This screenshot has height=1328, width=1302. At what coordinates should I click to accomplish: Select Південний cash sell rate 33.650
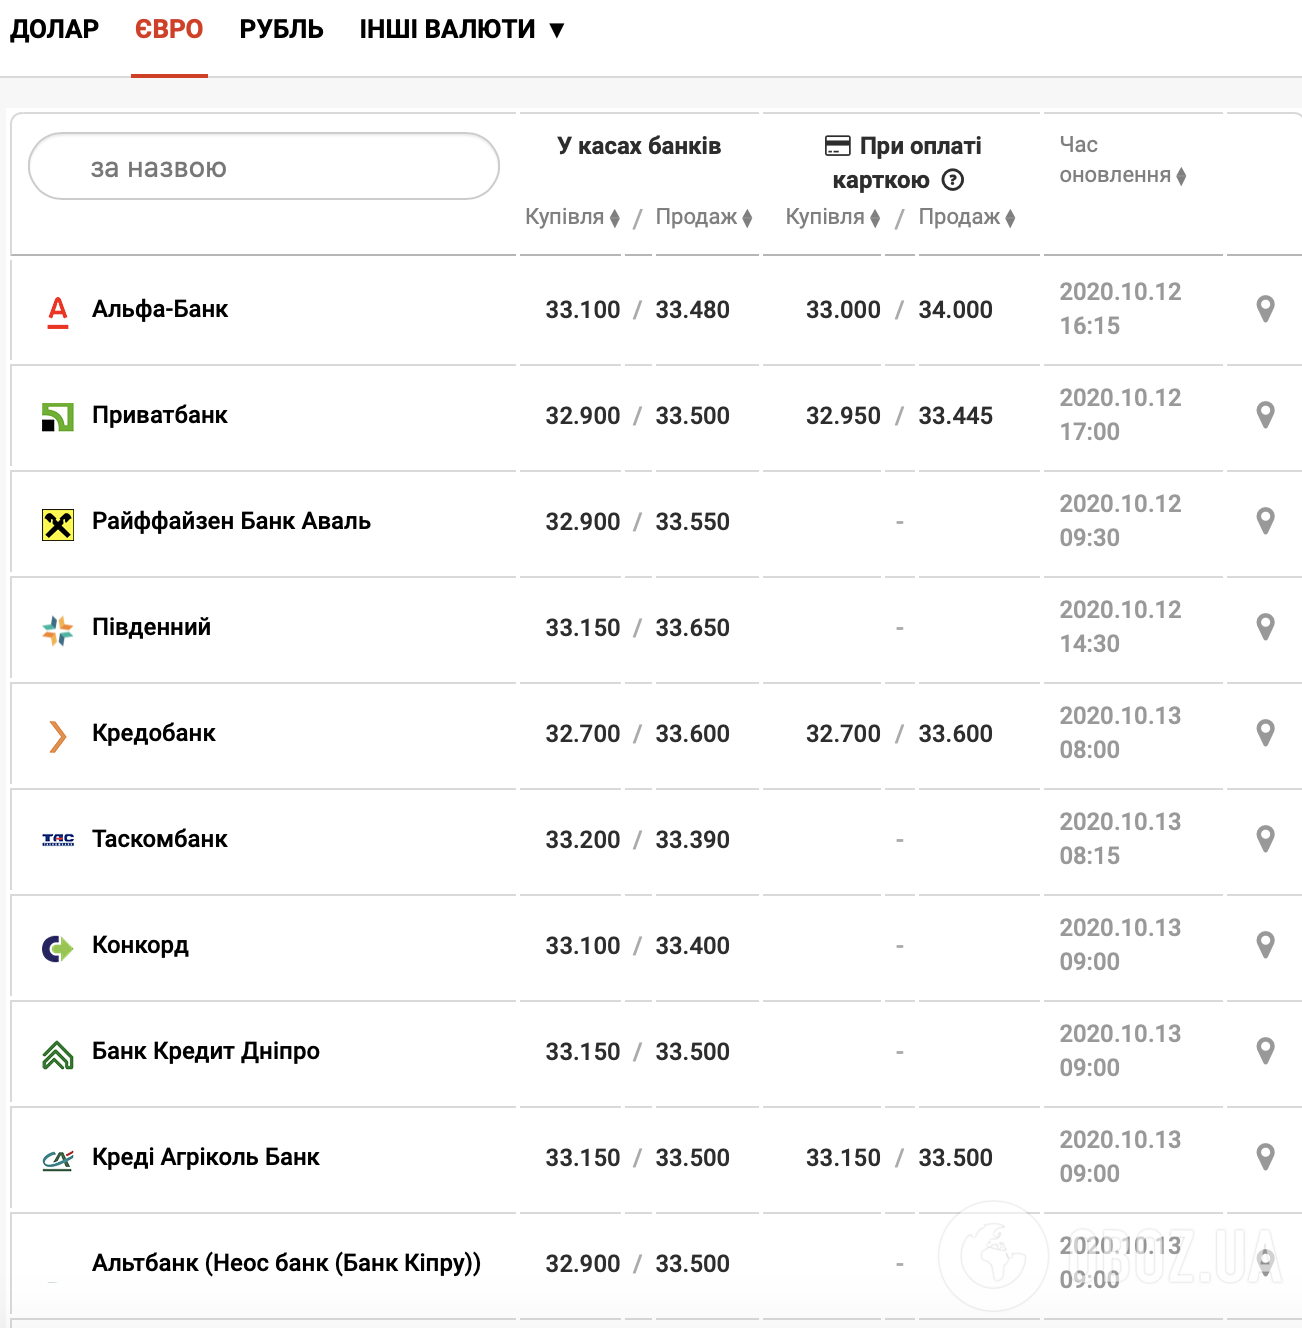(692, 628)
